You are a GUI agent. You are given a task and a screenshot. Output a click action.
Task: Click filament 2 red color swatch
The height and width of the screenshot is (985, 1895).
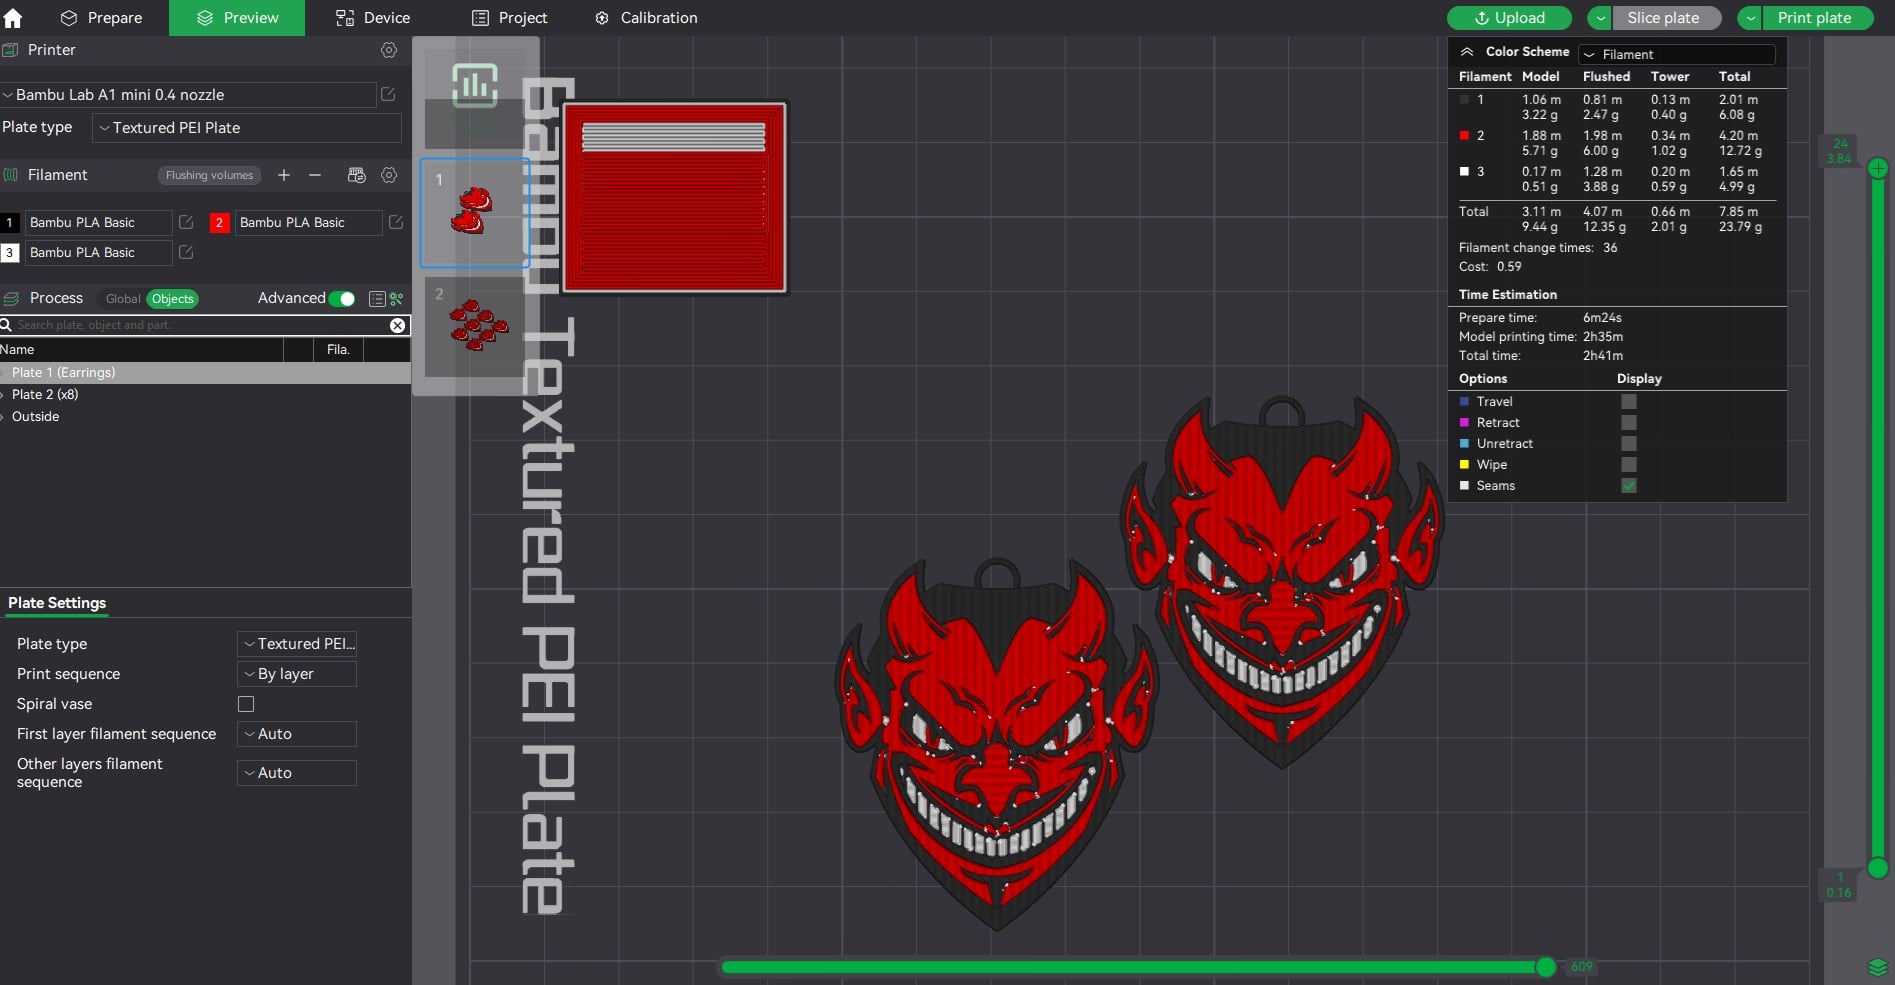[219, 222]
